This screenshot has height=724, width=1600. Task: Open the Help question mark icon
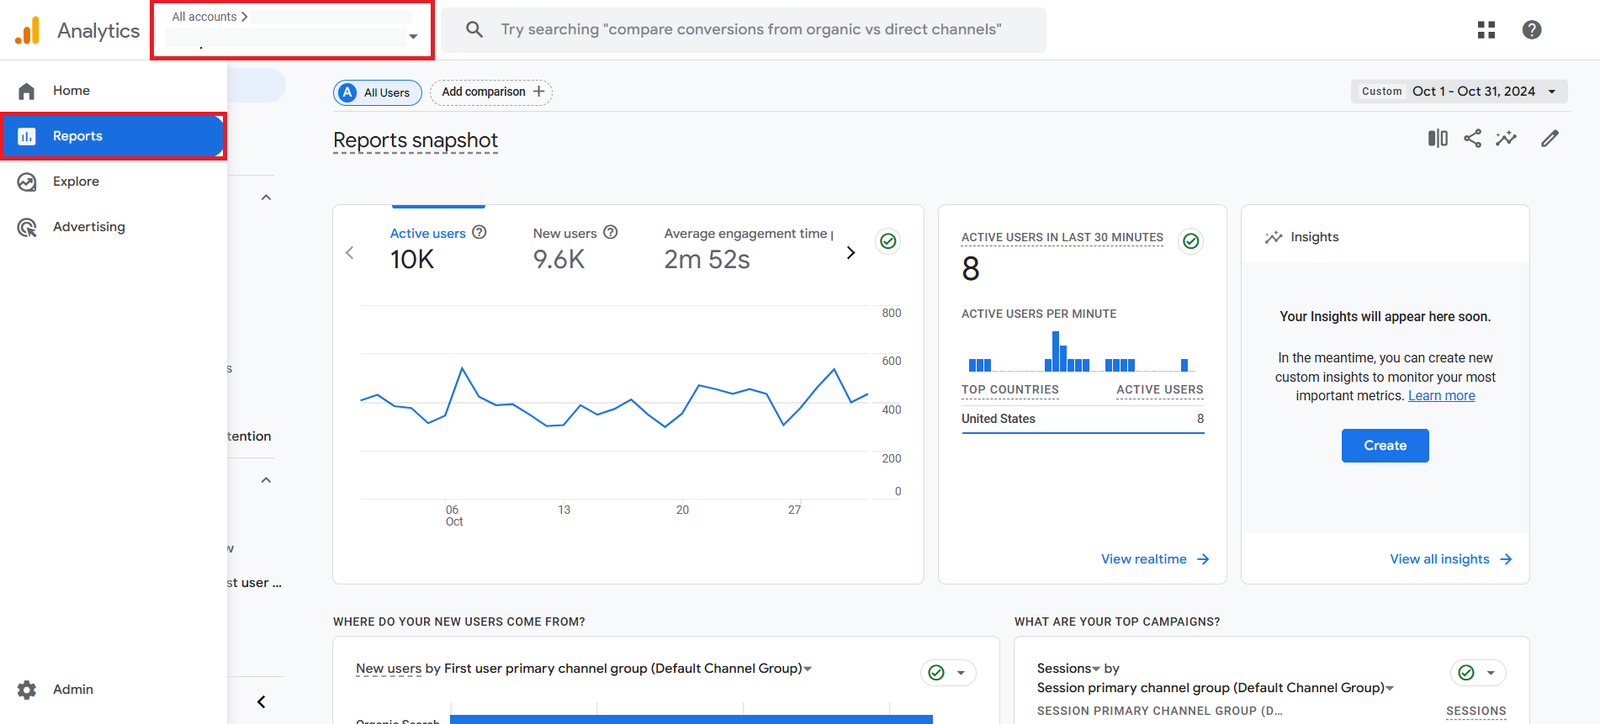click(1532, 30)
